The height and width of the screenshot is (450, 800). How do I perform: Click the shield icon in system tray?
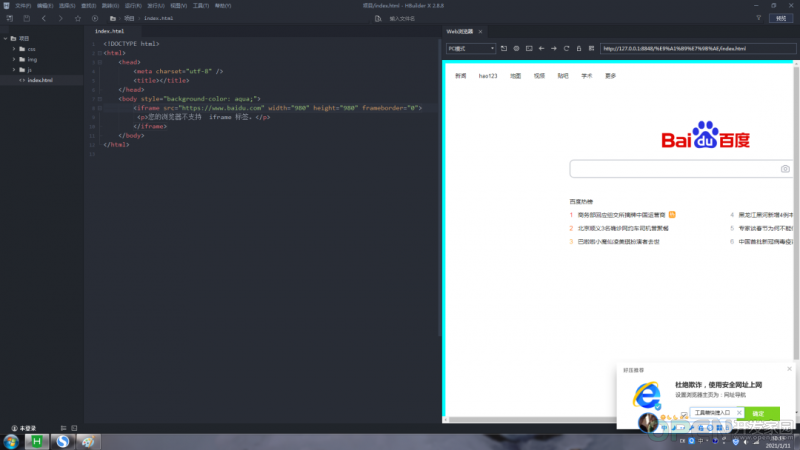(x=735, y=441)
